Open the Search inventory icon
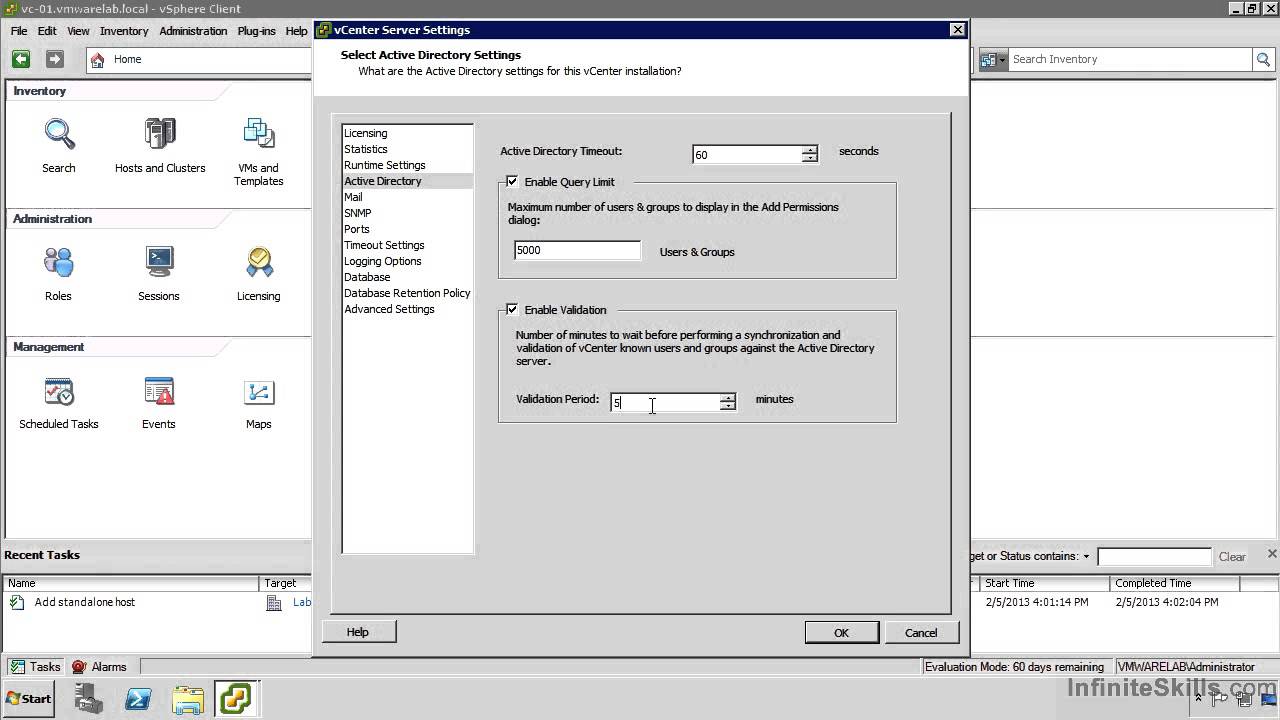Viewport: 1280px width, 720px height. [59, 133]
